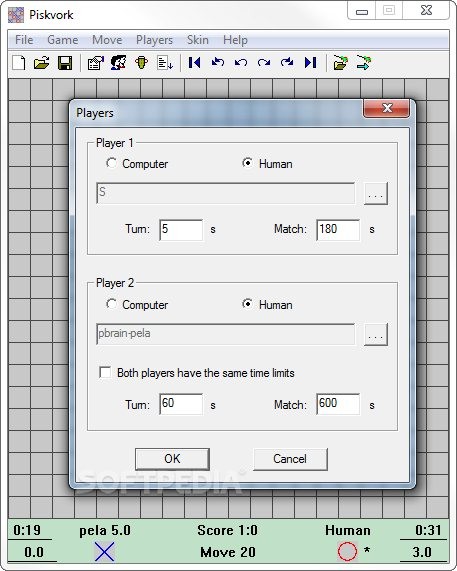
Task: Click the 'Score 1:0' status text
Action: [x=227, y=531]
